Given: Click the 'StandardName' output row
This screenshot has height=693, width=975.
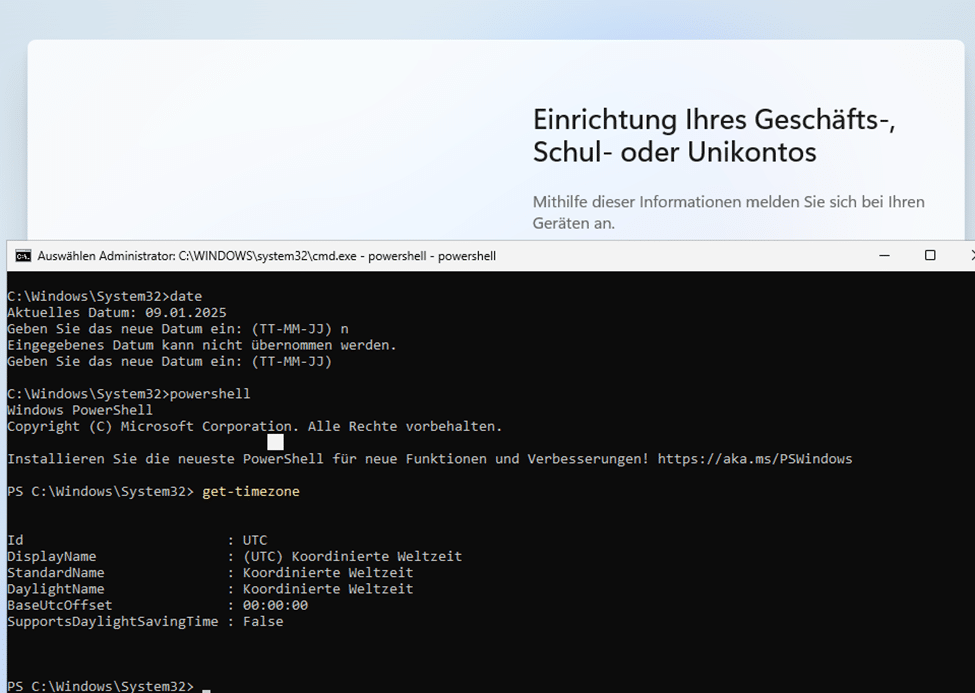Looking at the screenshot, I should pyautogui.click(x=210, y=572).
